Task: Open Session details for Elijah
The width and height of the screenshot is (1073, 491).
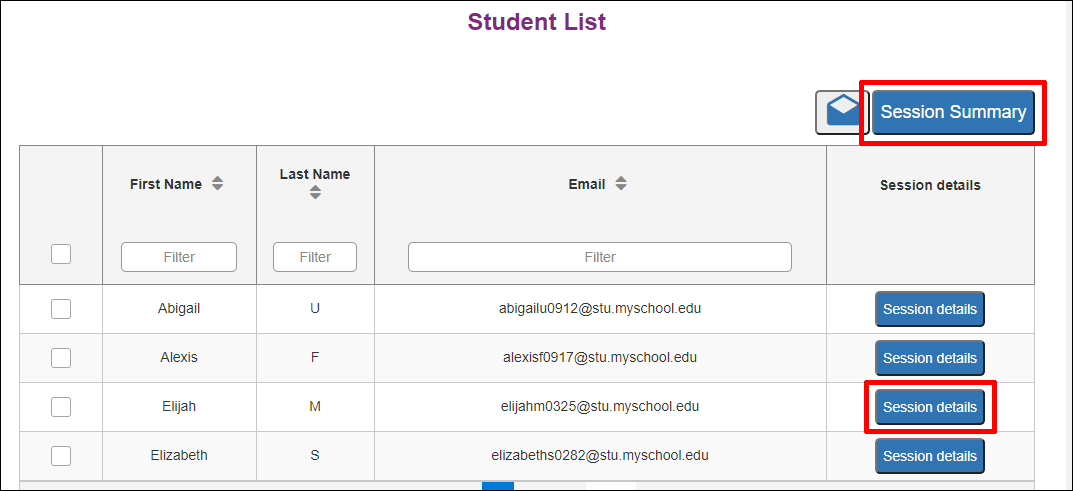Action: (x=930, y=407)
